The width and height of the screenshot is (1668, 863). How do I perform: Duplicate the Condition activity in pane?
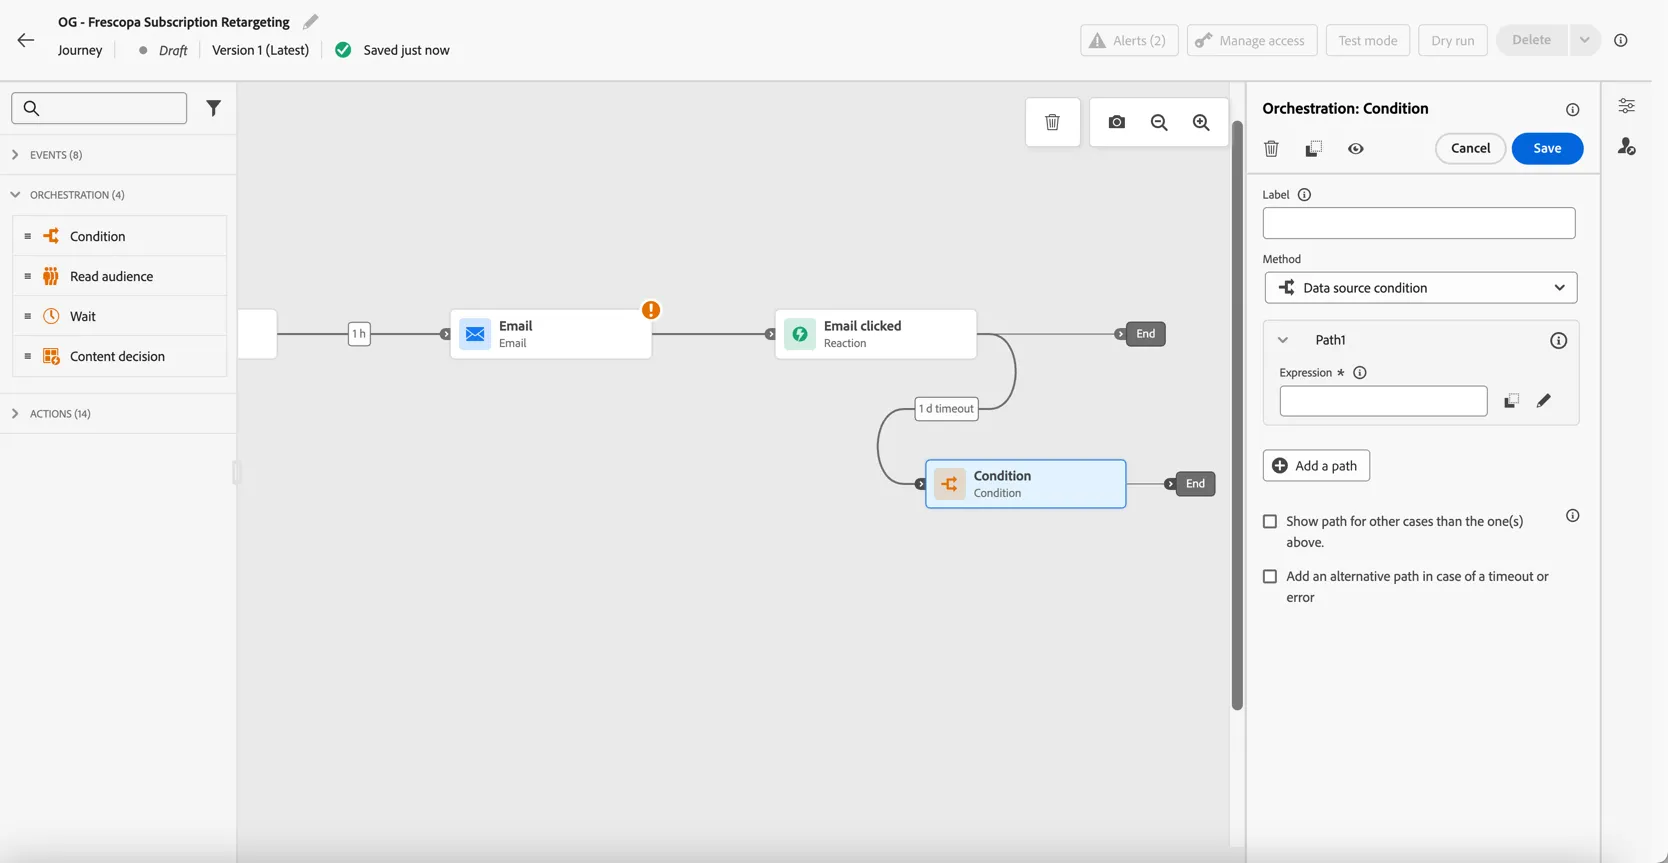point(1313,148)
